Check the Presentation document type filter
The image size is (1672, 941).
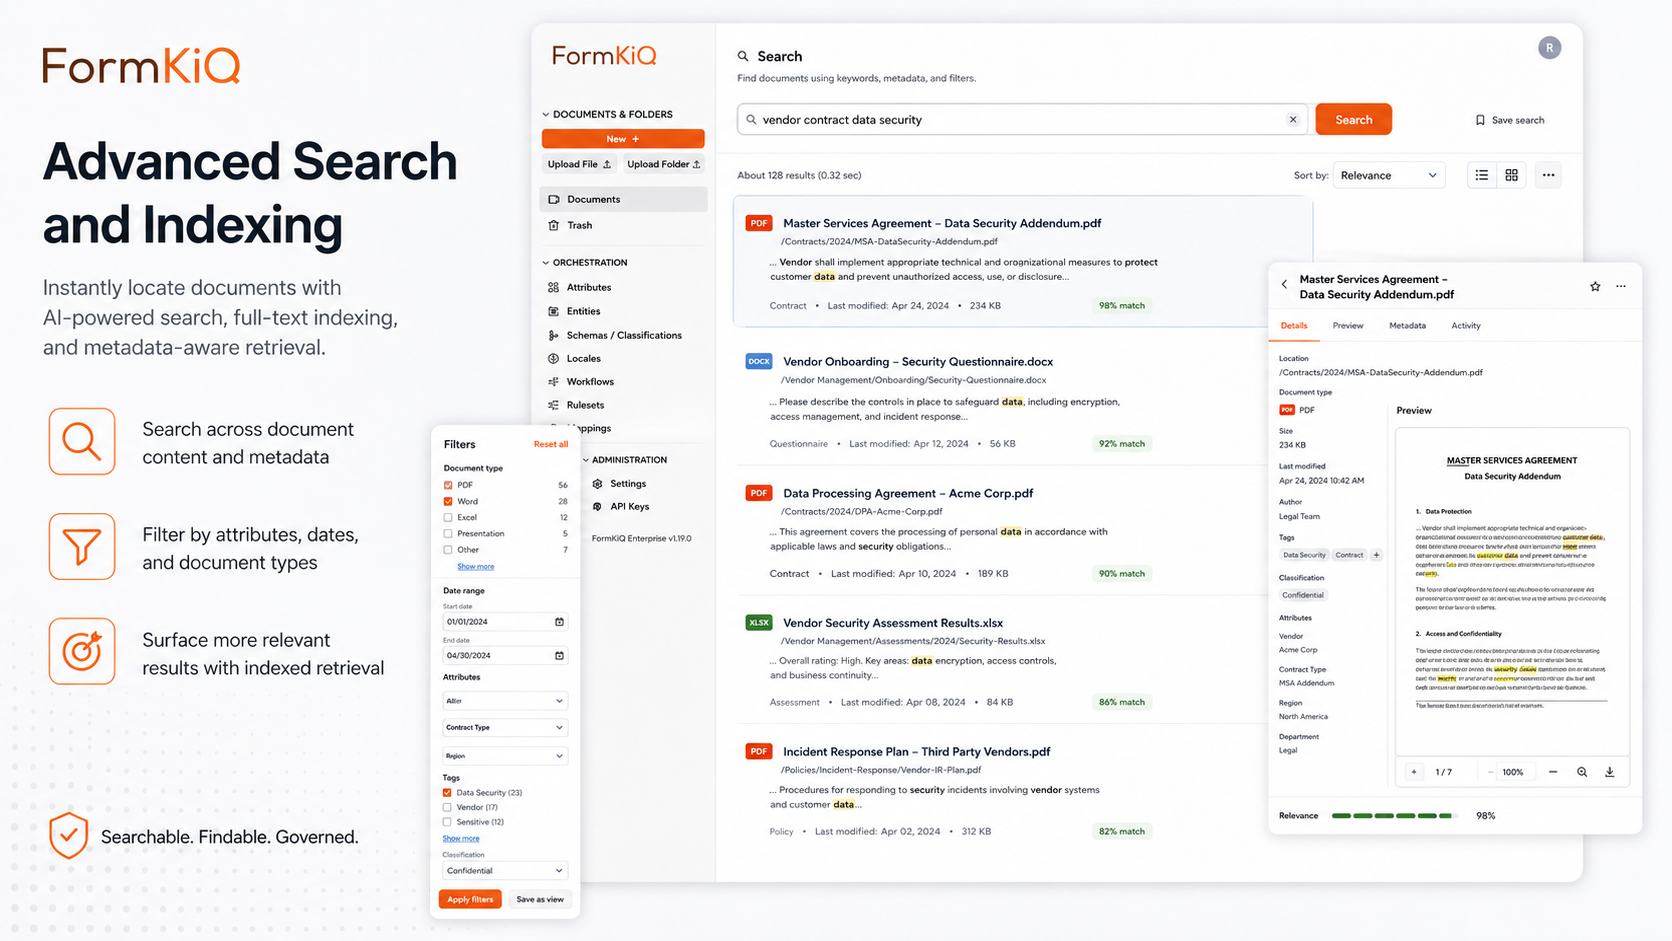click(x=448, y=534)
